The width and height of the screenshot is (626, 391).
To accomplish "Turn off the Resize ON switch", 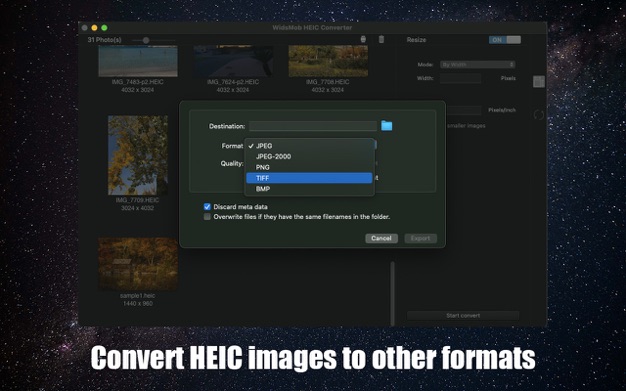I will tap(505, 40).
